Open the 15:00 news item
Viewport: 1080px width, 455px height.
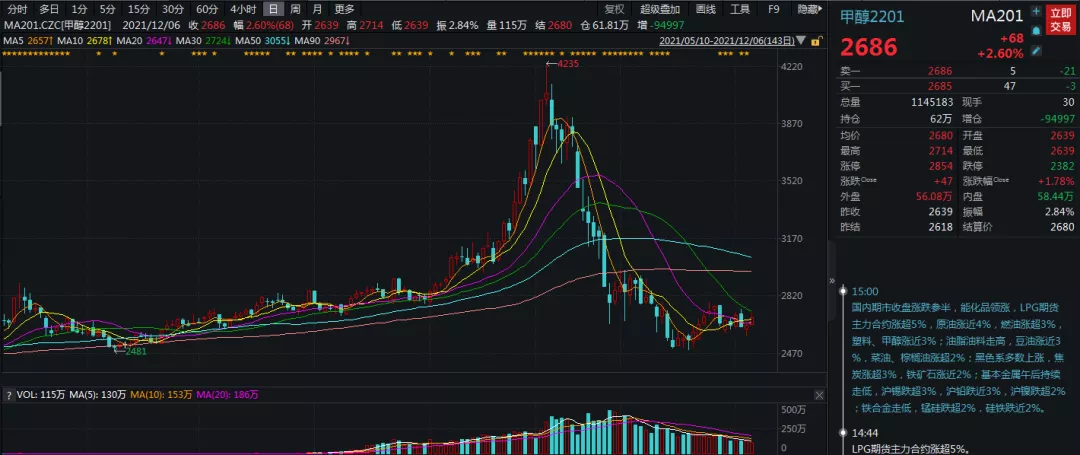957,350
